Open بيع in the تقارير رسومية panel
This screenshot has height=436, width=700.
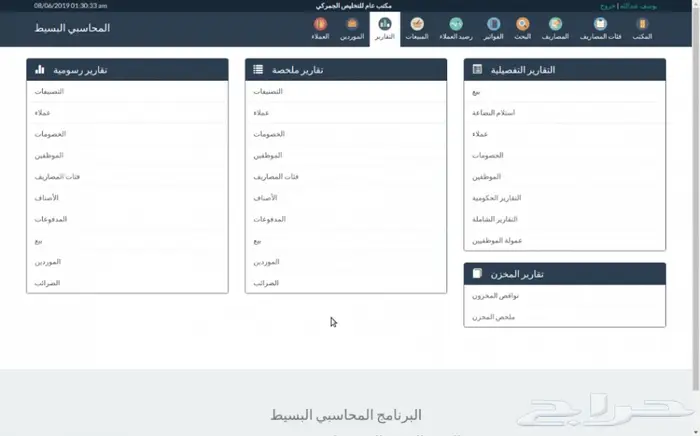click(x=38, y=241)
